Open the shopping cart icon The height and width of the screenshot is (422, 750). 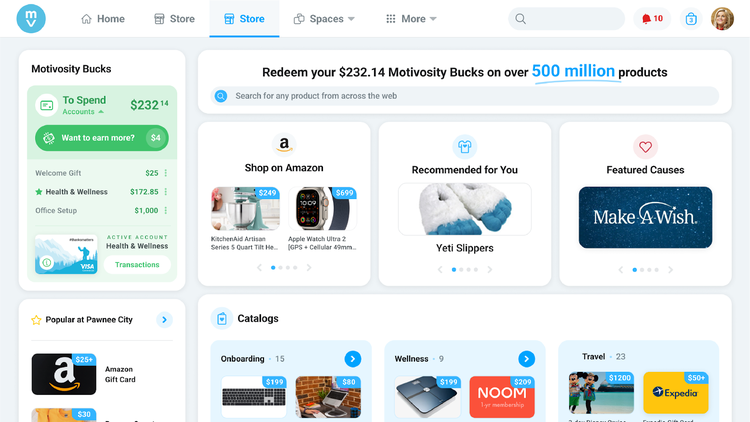pos(691,19)
